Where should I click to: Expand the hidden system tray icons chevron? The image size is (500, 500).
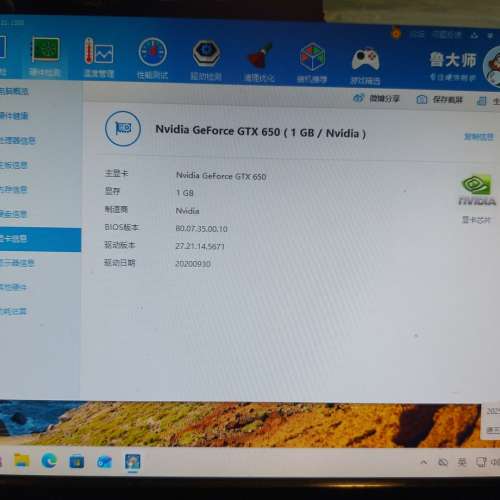[x=424, y=462]
